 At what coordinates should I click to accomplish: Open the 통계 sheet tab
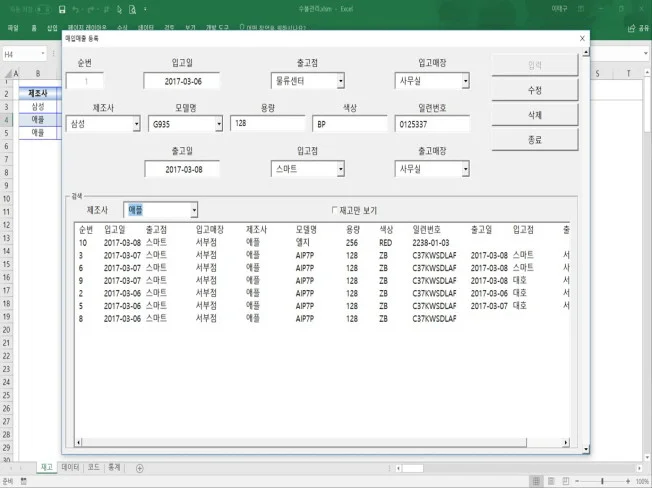click(114, 467)
